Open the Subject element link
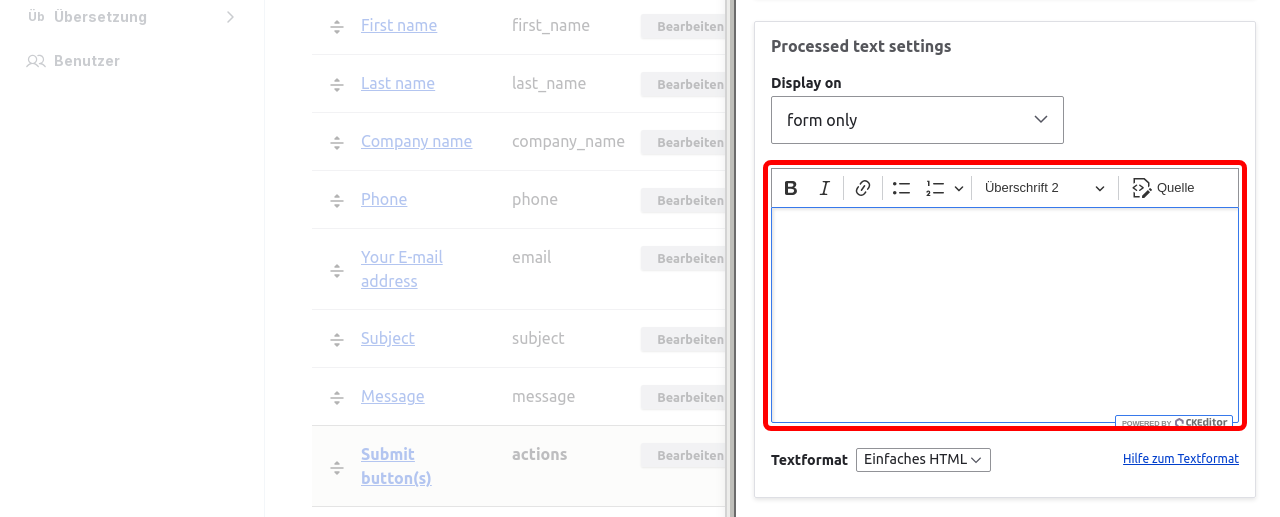This screenshot has height=517, width=1280. click(388, 338)
